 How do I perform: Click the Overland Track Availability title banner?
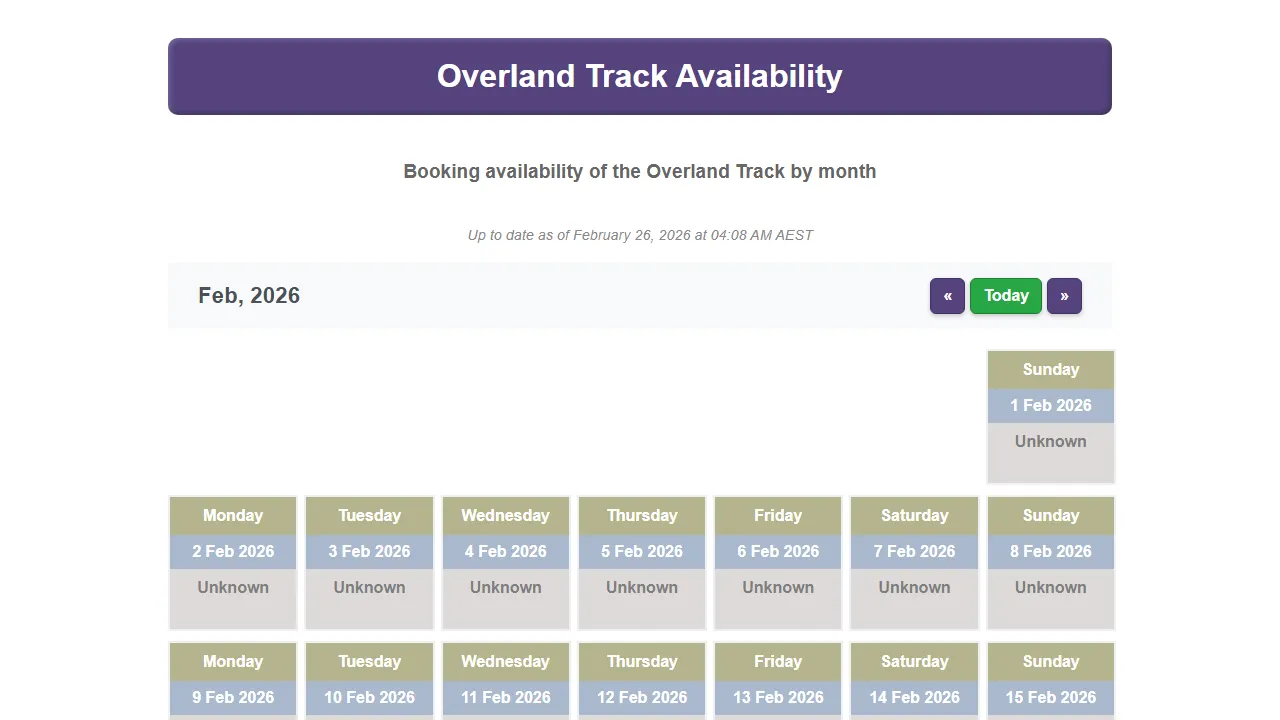point(639,76)
